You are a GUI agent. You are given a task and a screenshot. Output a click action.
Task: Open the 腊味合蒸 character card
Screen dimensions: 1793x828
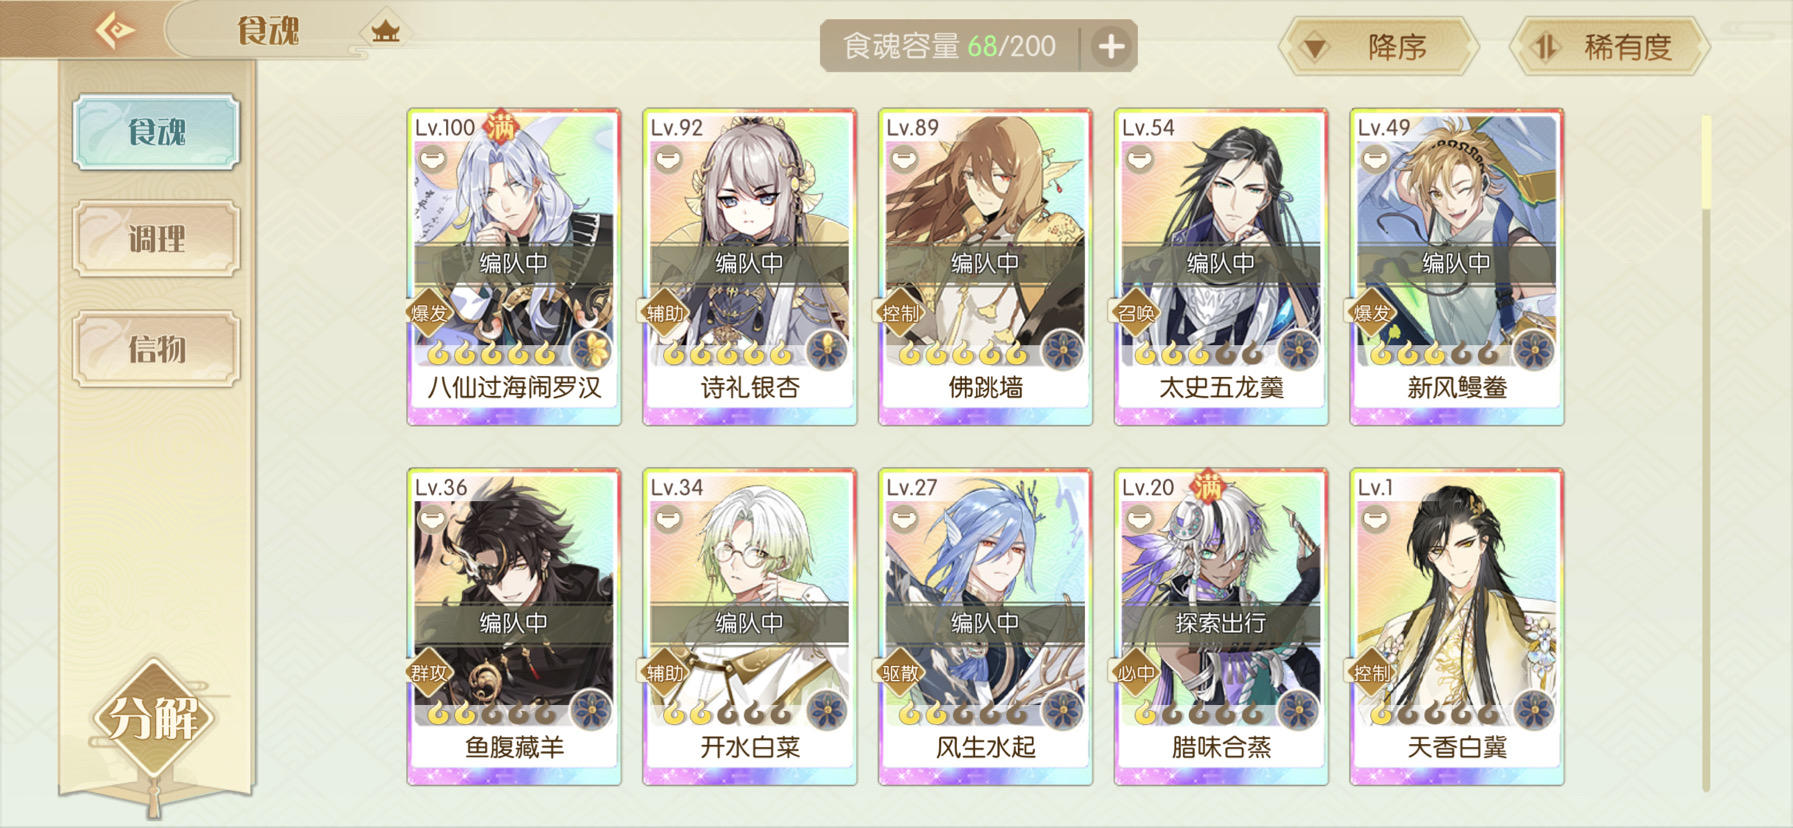click(x=1221, y=627)
